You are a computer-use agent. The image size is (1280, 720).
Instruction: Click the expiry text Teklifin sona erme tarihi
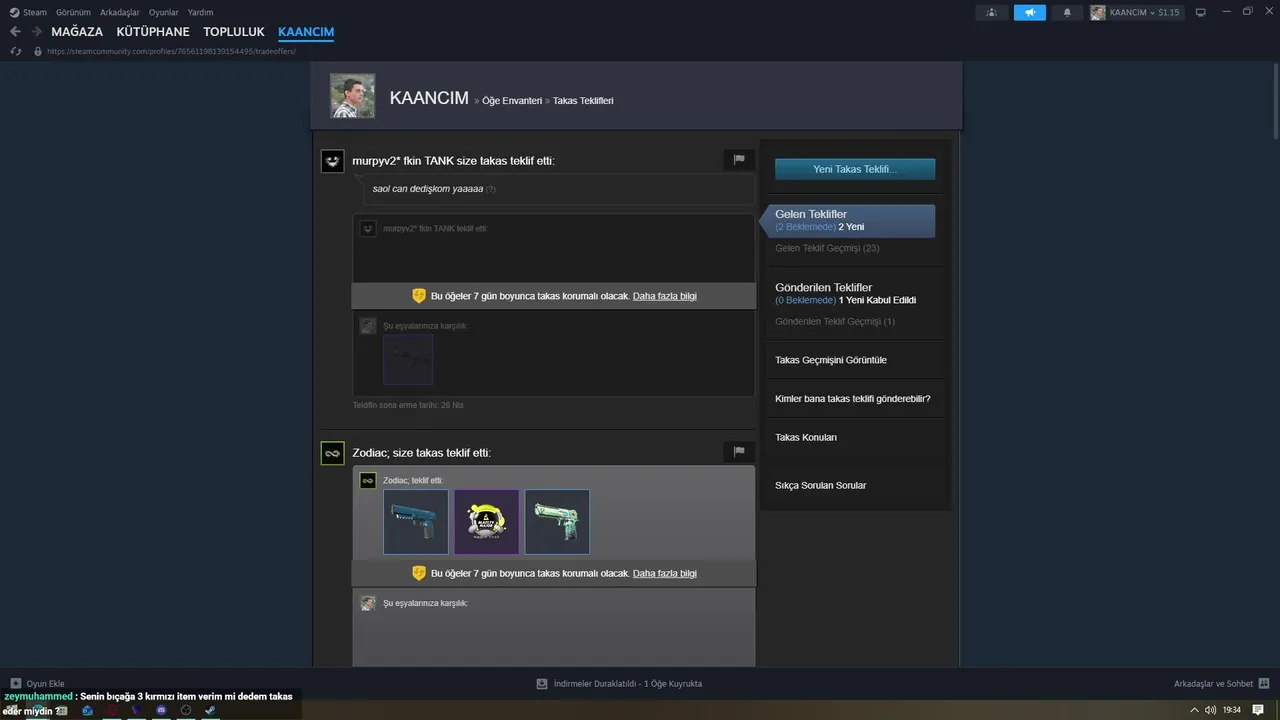(408, 405)
